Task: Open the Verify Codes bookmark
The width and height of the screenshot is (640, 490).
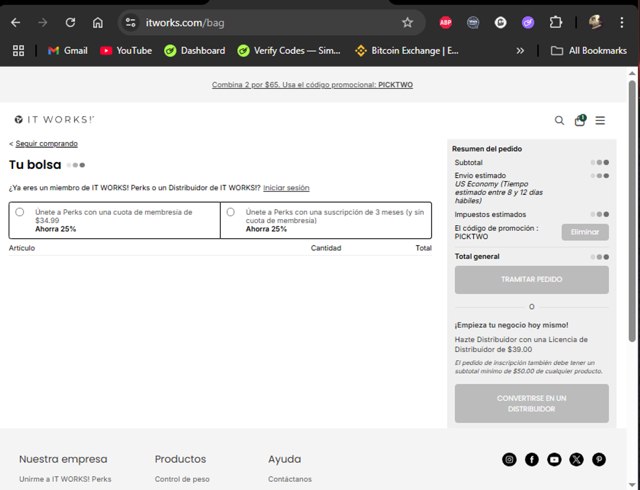Action: (289, 51)
